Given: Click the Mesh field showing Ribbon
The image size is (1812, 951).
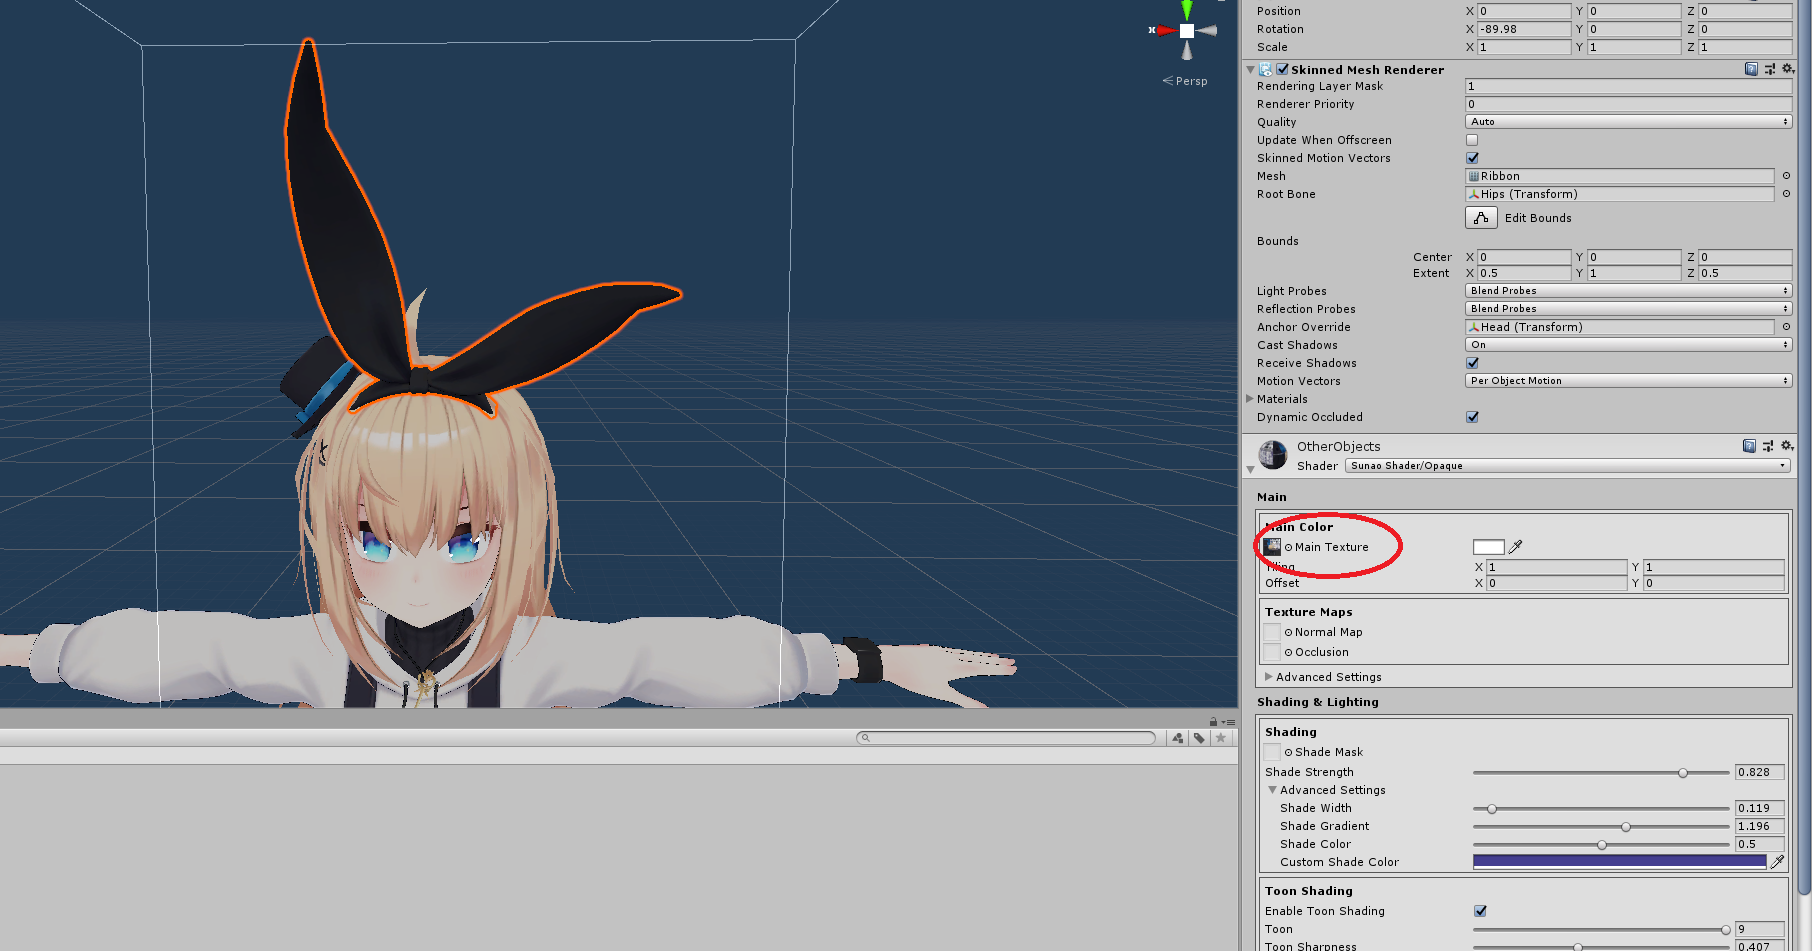Looking at the screenshot, I should click(1619, 176).
